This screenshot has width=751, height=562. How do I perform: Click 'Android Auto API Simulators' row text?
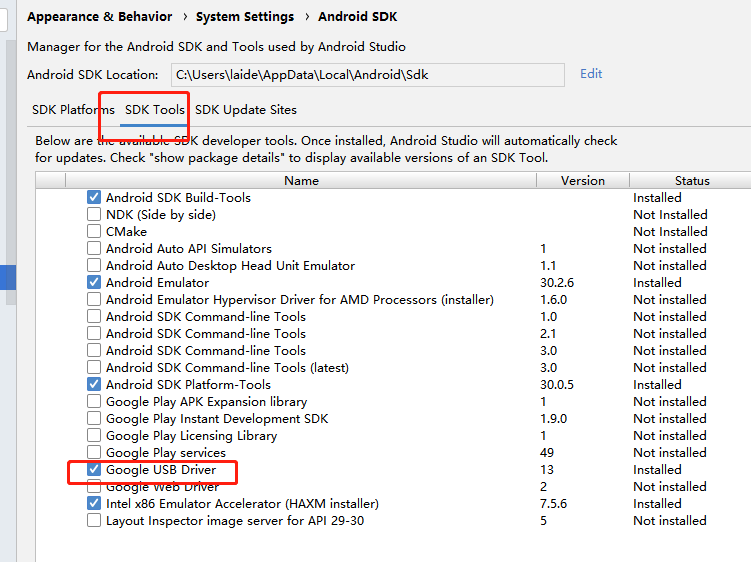point(189,249)
